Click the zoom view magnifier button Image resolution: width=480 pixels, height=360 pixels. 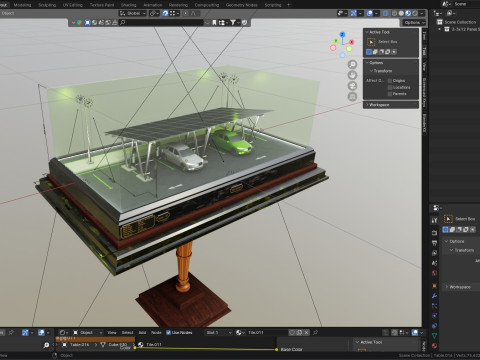[352, 64]
